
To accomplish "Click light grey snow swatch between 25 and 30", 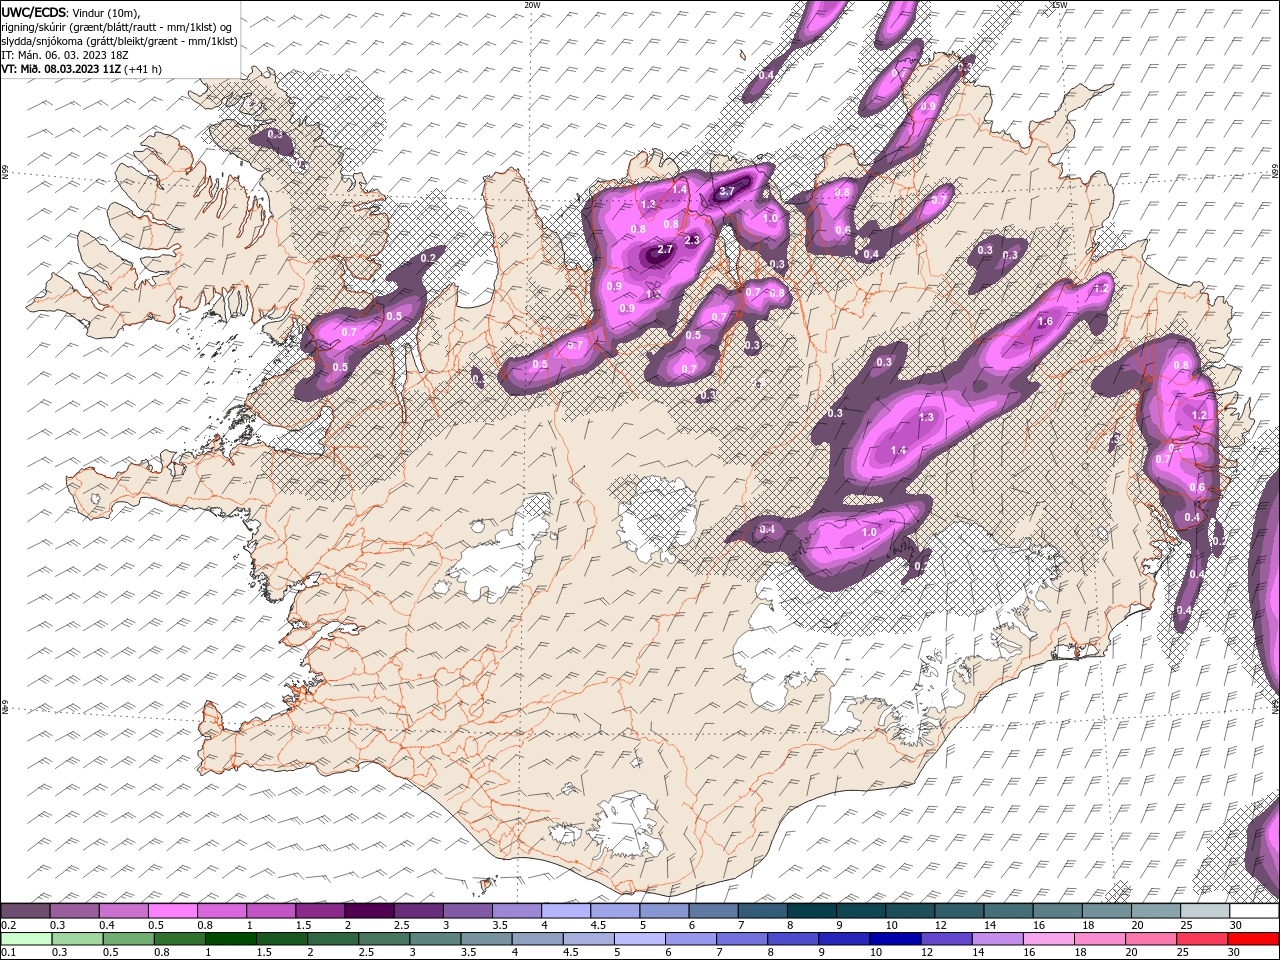I will click(x=1204, y=911).
